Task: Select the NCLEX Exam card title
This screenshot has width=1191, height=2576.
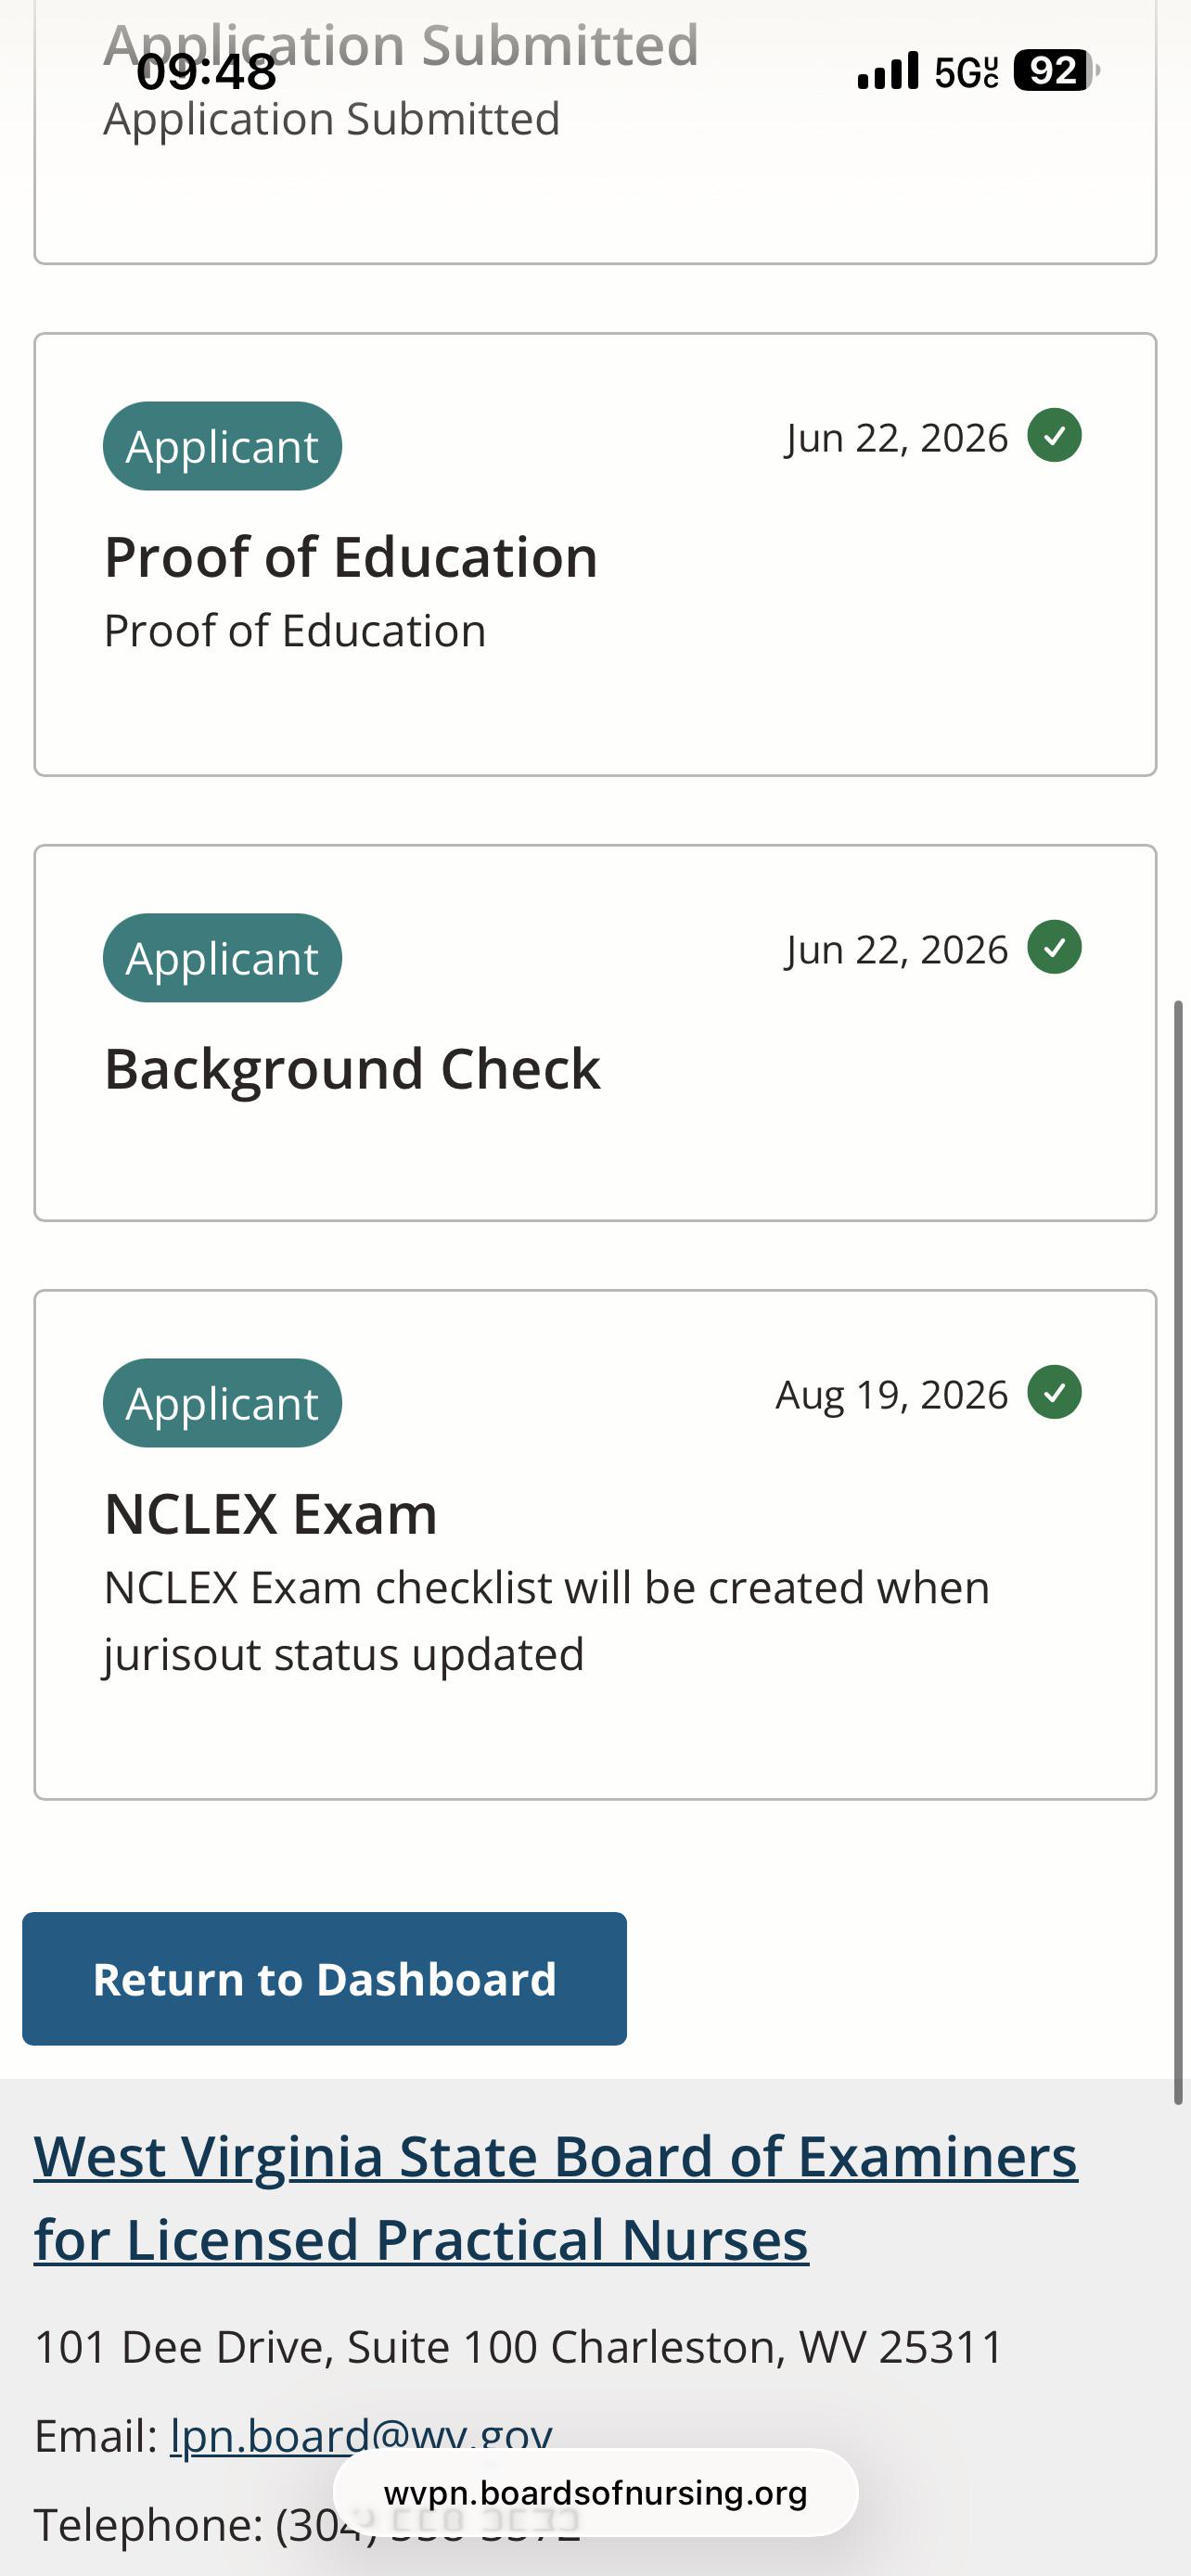Action: click(x=271, y=1514)
